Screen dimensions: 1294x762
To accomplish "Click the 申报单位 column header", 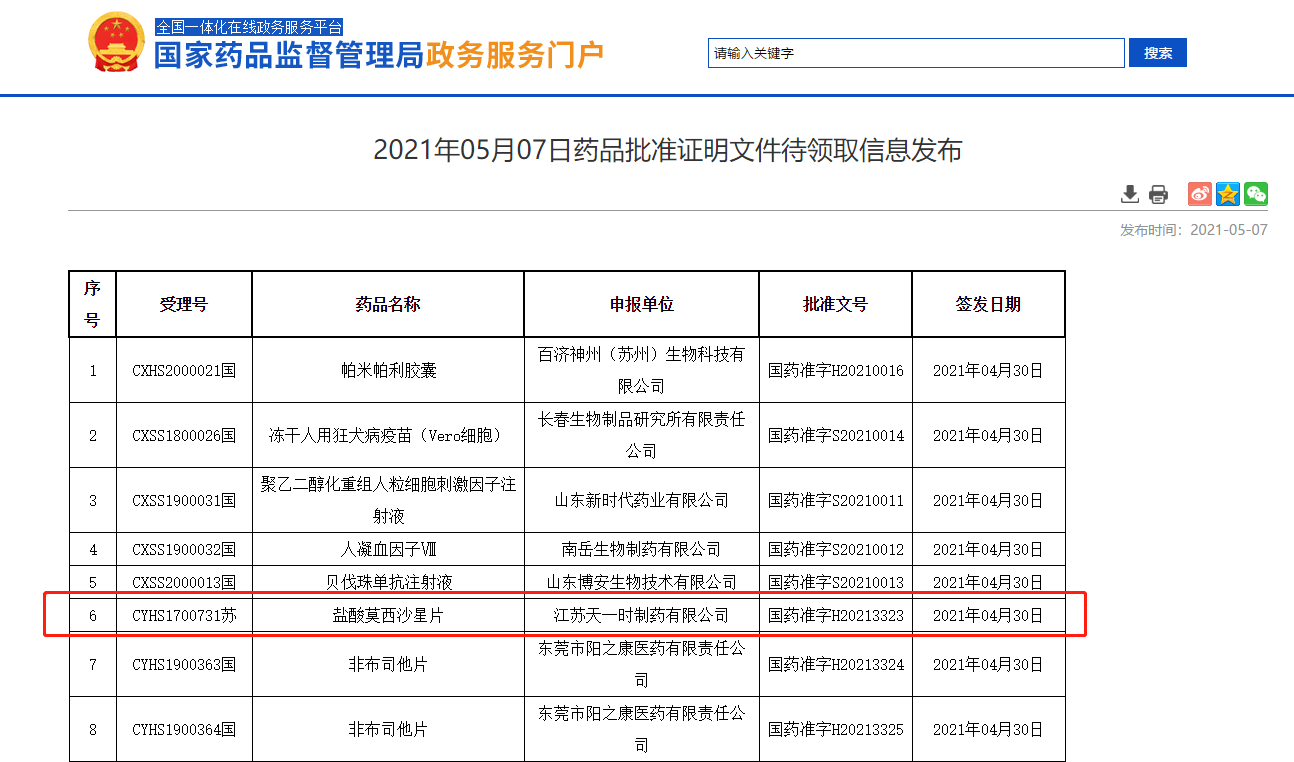I will (642, 304).
